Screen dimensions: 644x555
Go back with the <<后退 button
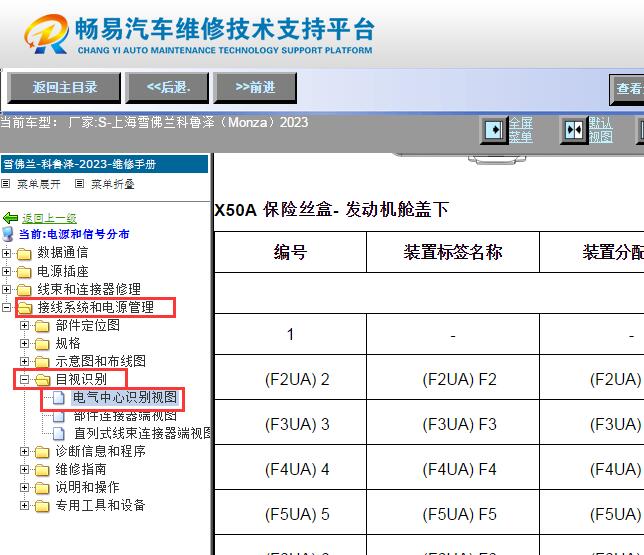pos(167,88)
